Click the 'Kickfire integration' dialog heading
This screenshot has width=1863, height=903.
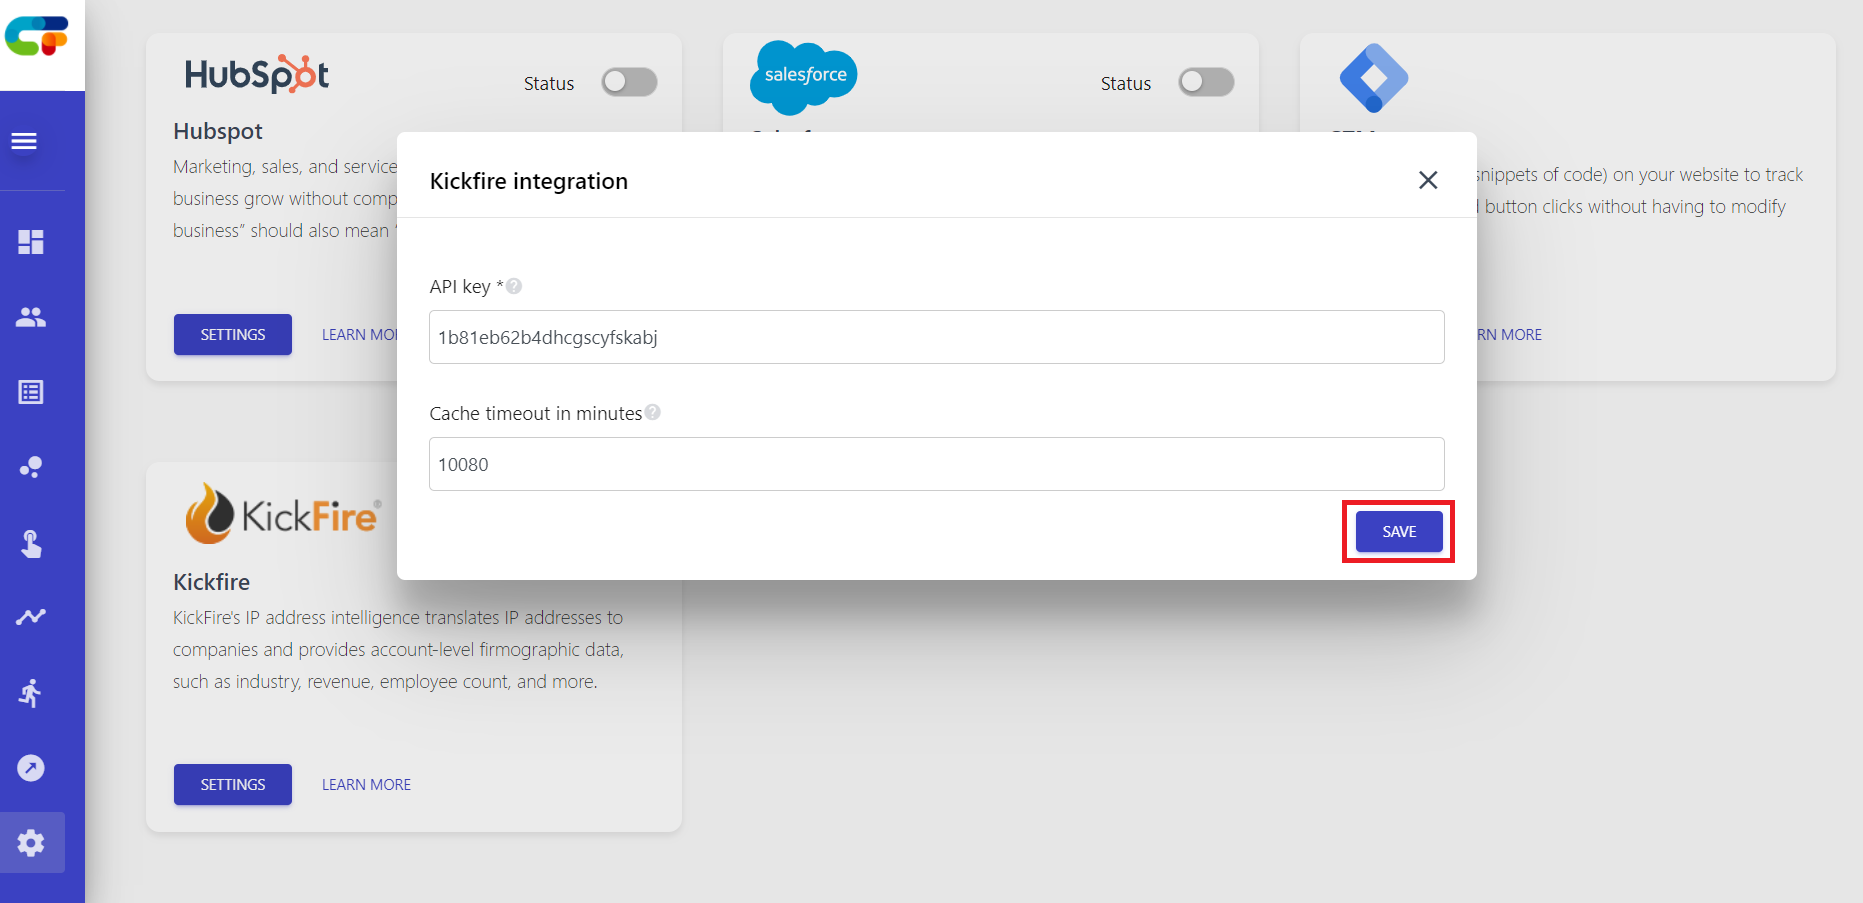529,181
